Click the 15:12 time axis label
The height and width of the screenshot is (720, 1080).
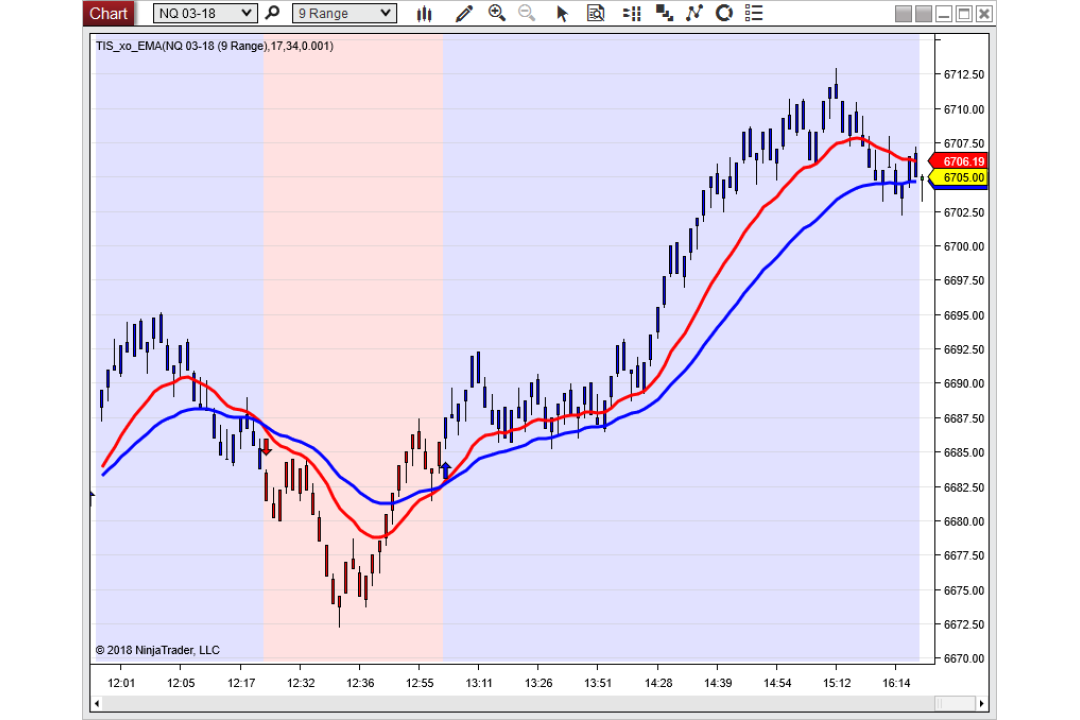click(x=836, y=683)
